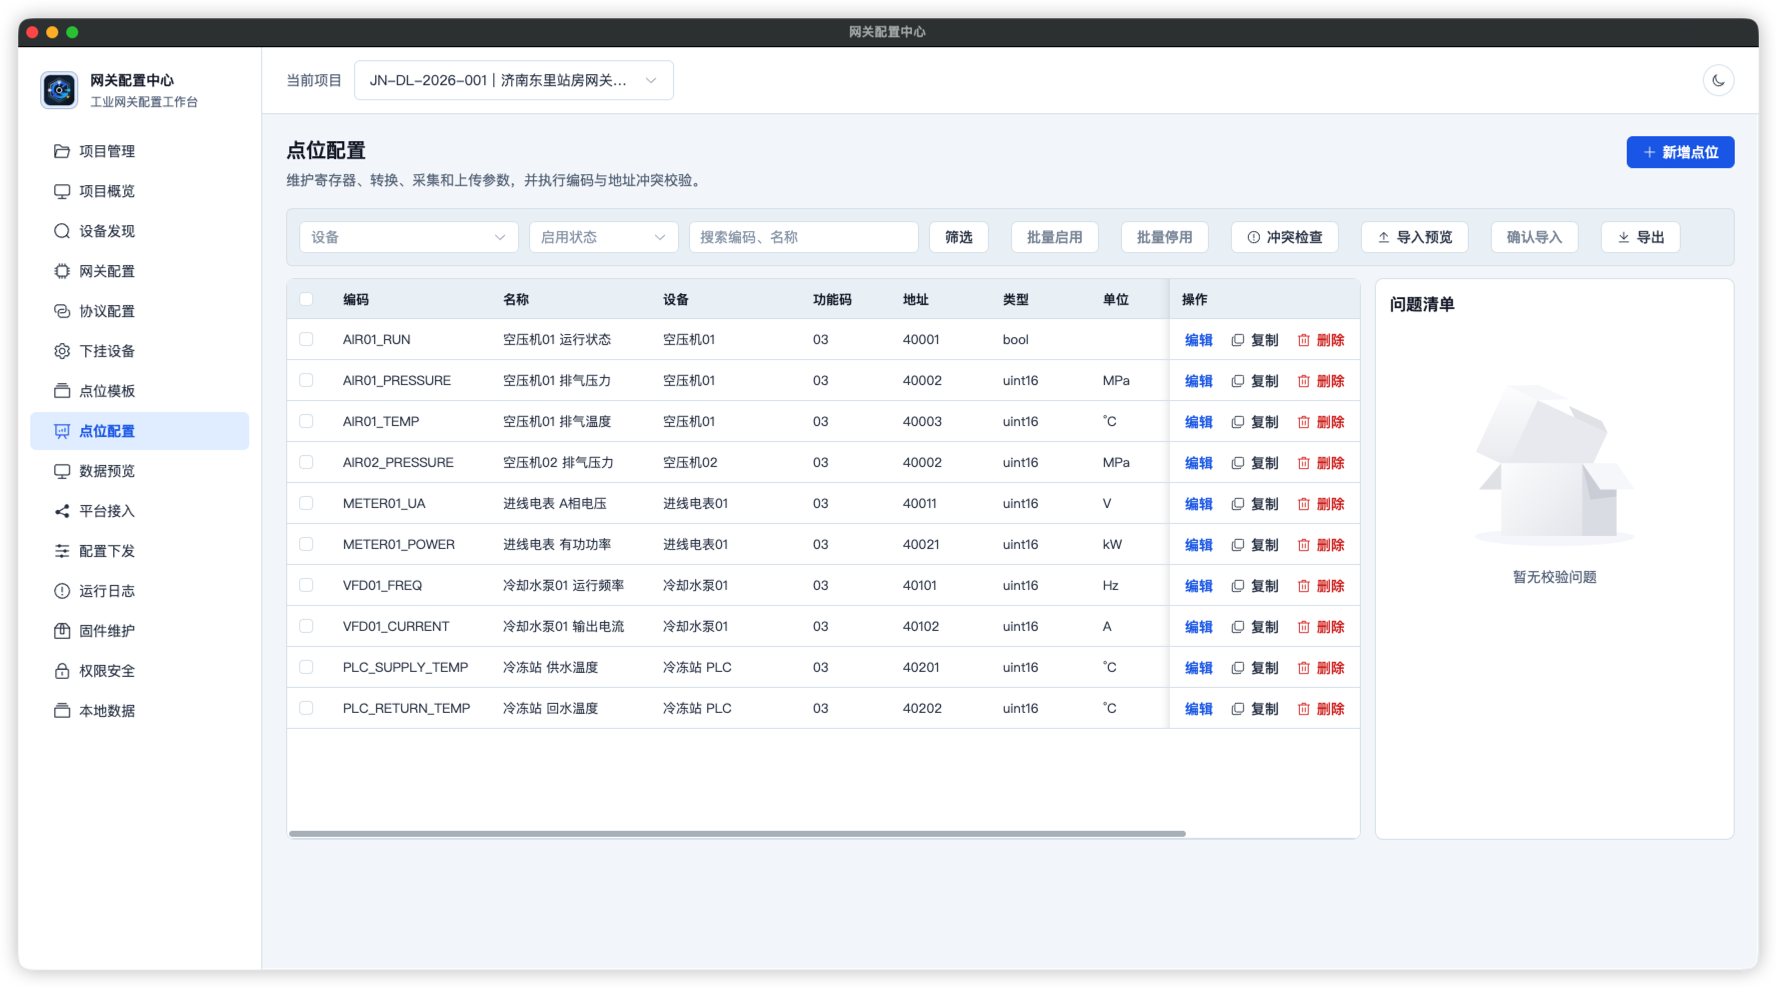Click the 导入预览 button

pos(1414,237)
